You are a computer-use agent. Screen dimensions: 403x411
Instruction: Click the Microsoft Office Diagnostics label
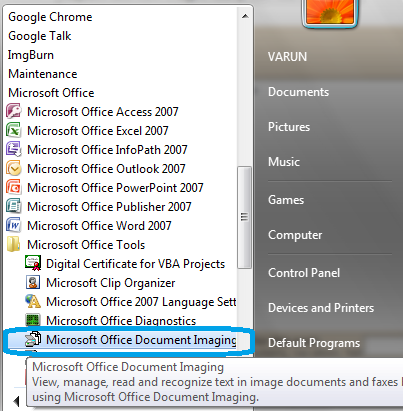tap(121, 321)
